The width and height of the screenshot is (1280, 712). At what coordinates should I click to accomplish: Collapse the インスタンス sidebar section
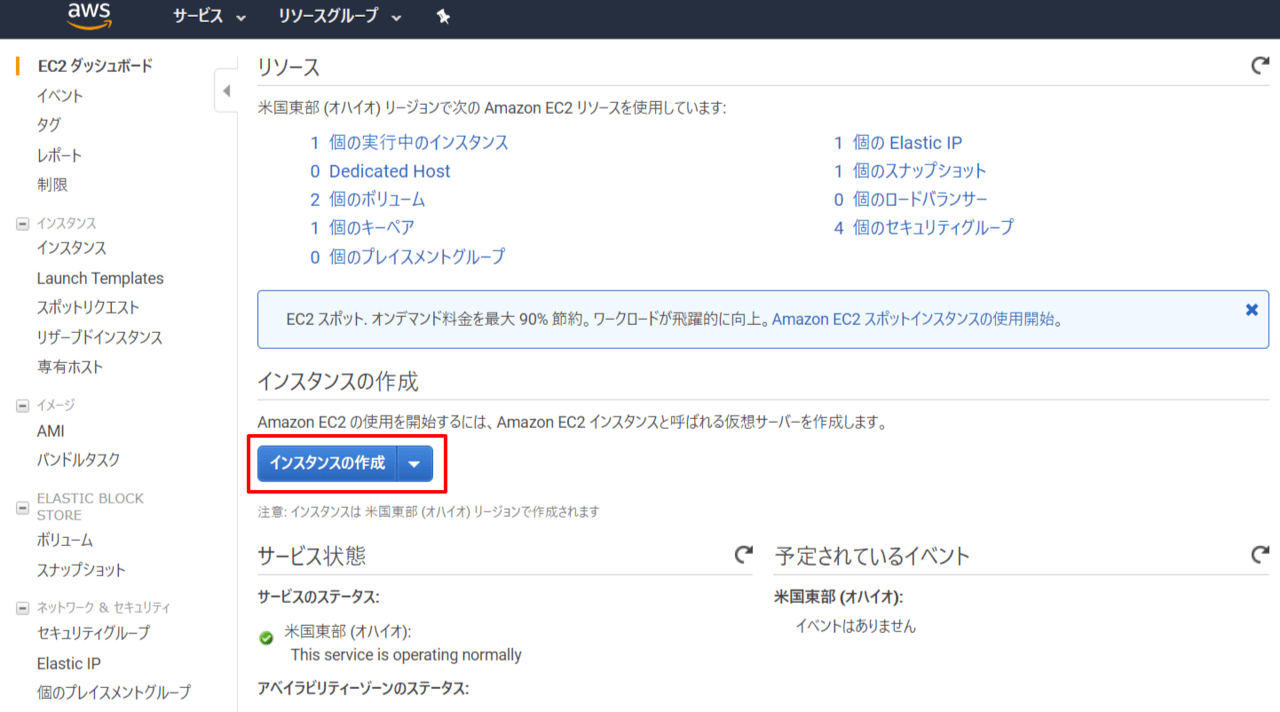(x=23, y=224)
